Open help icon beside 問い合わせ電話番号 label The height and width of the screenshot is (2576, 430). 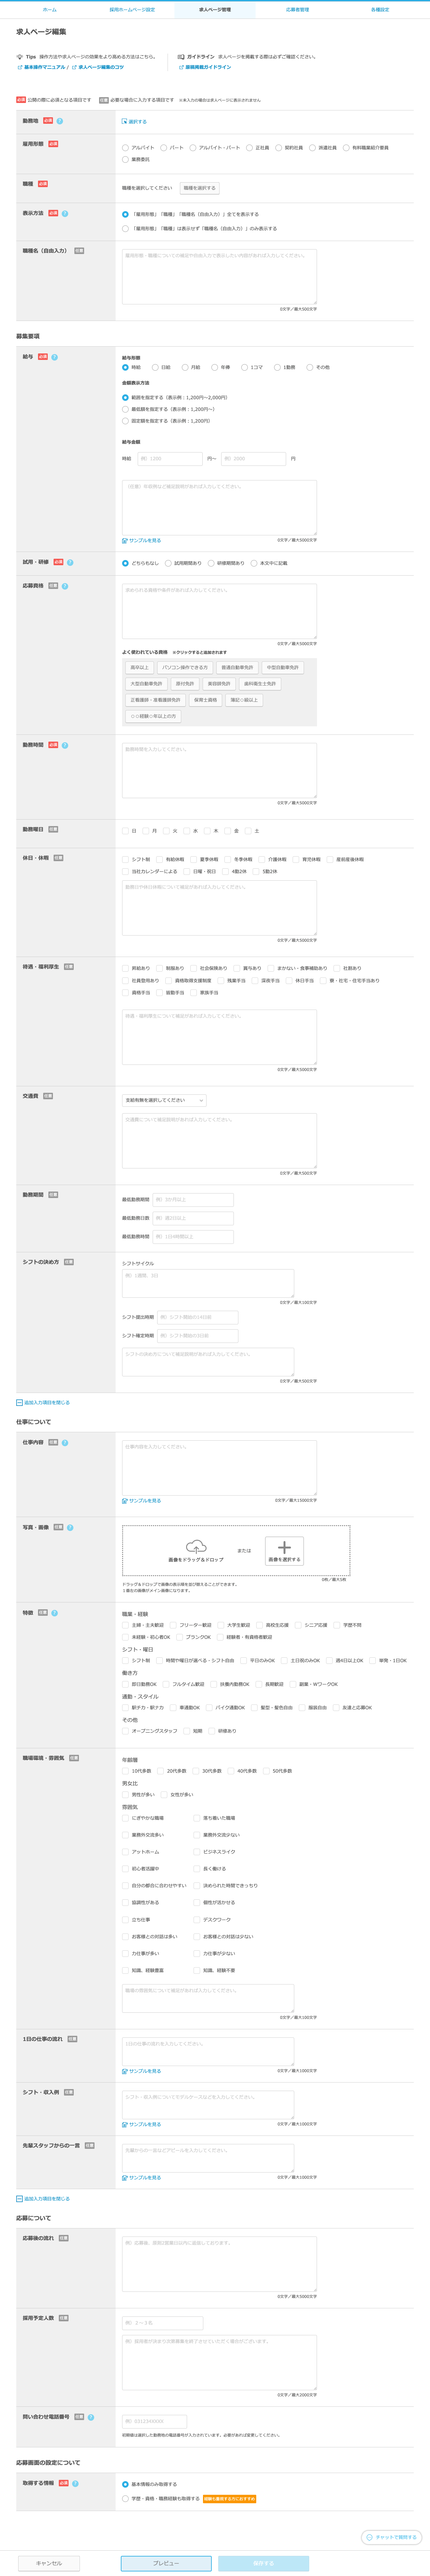coord(91,2417)
